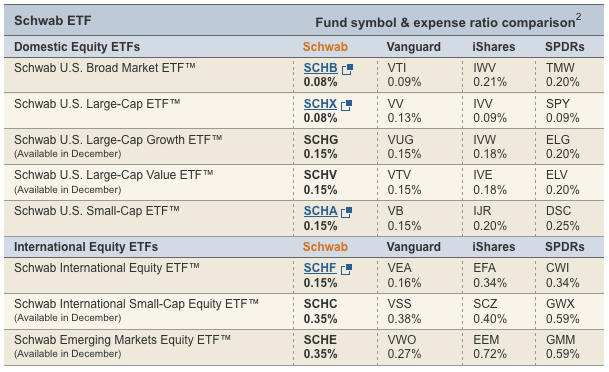Viewport: 609px width, 372px height.
Task: Click the pop-out icon beside SCHA
Action: tap(346, 212)
